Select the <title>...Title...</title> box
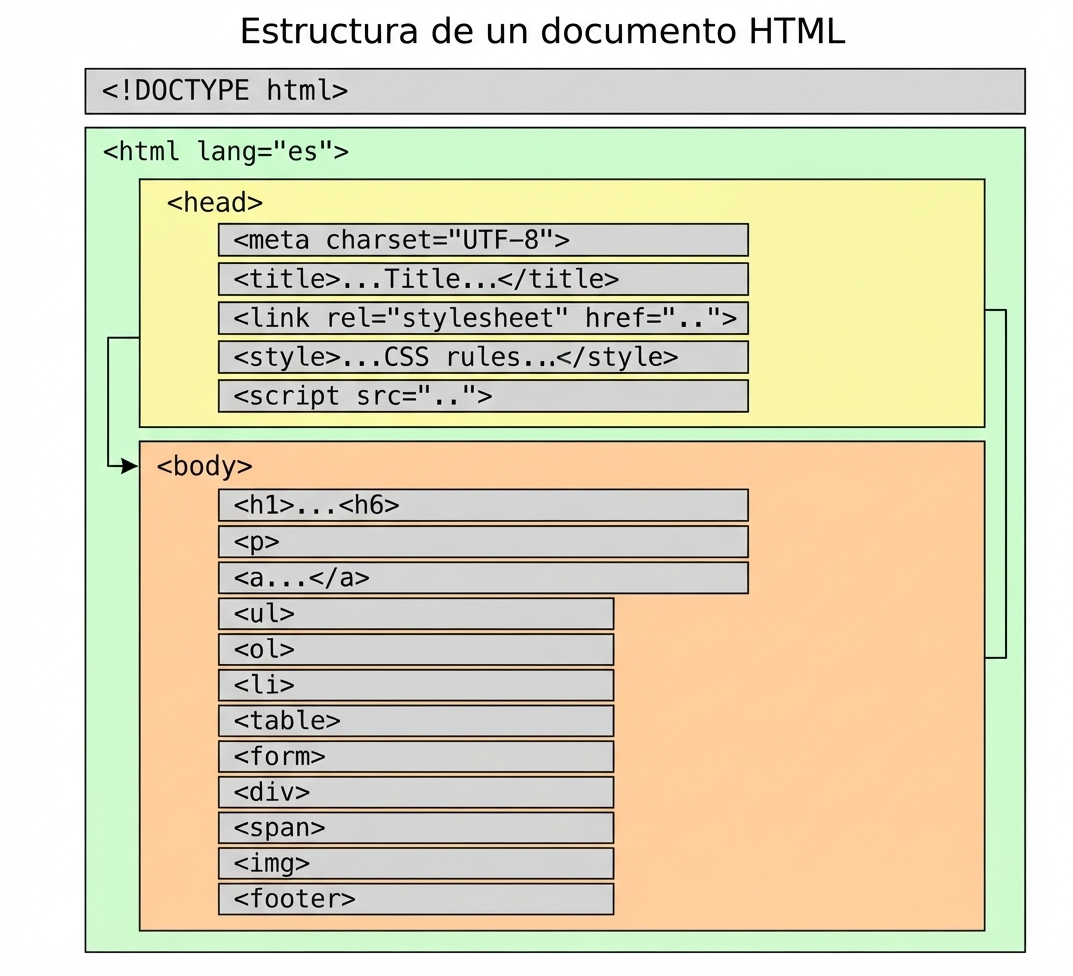The width and height of the screenshot is (1073, 976). tap(483, 279)
